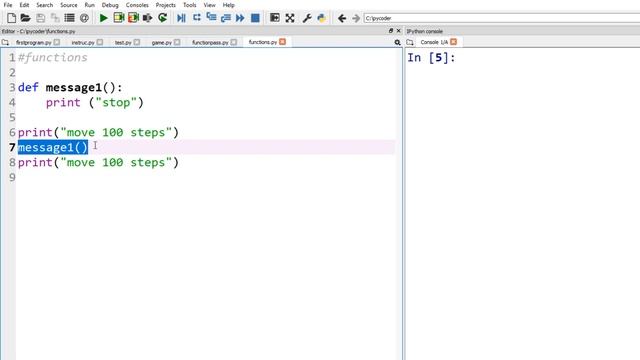Open the Search menu
This screenshot has width=640, height=360.
pyautogui.click(x=44, y=5)
